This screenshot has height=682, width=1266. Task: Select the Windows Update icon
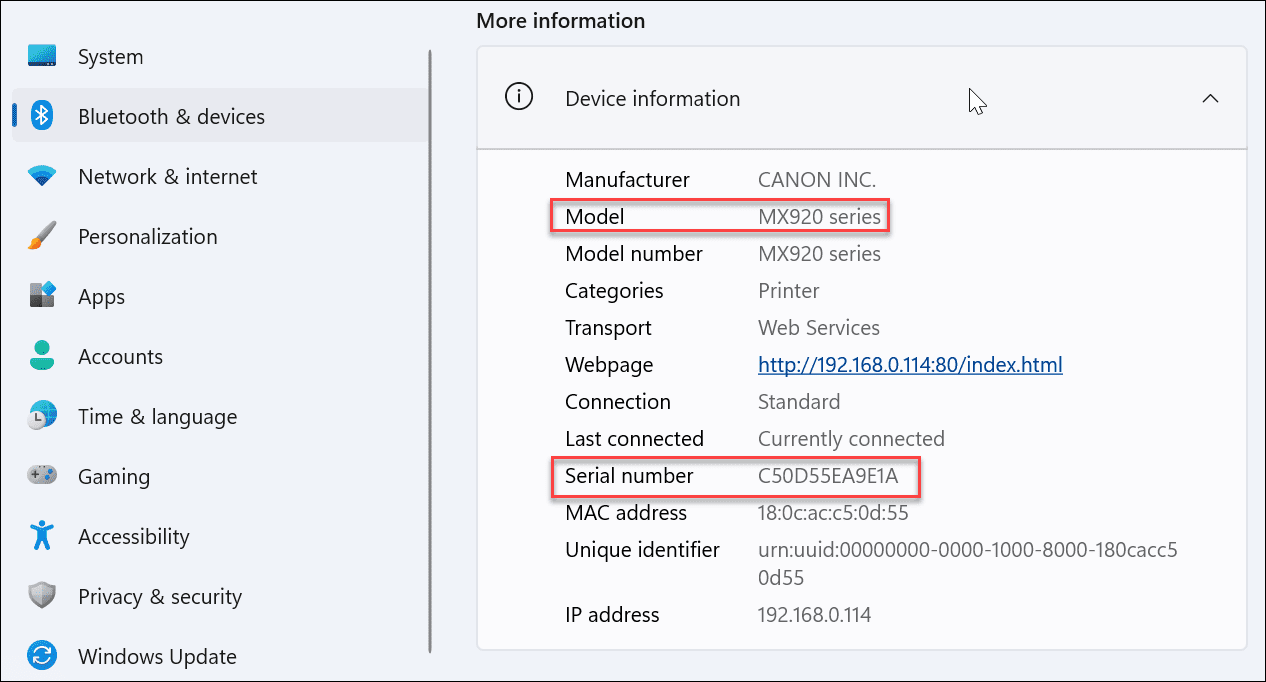click(42, 656)
